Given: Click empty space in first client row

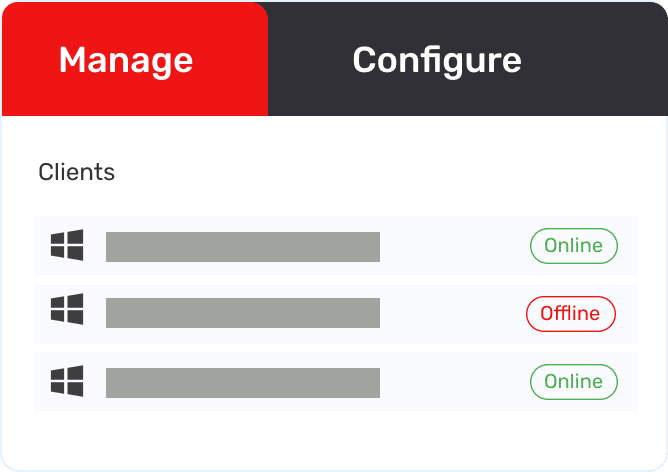Looking at the screenshot, I should point(455,246).
